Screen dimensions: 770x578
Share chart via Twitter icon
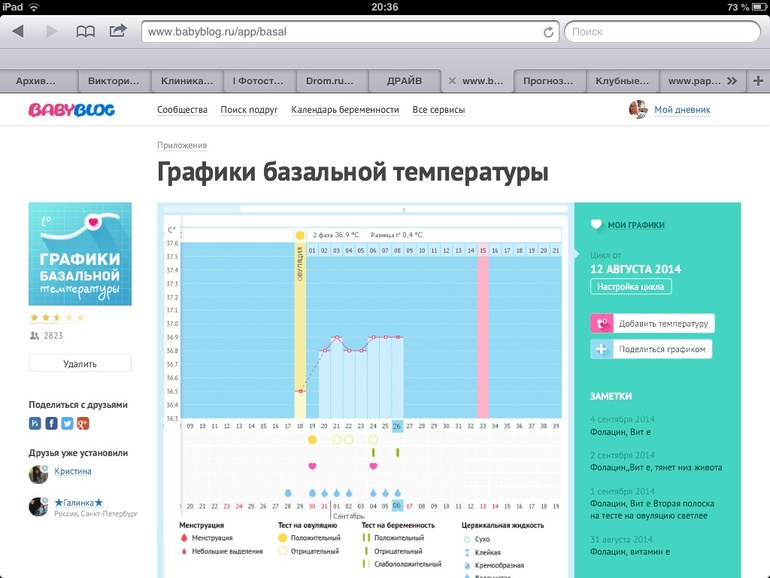coord(67,423)
